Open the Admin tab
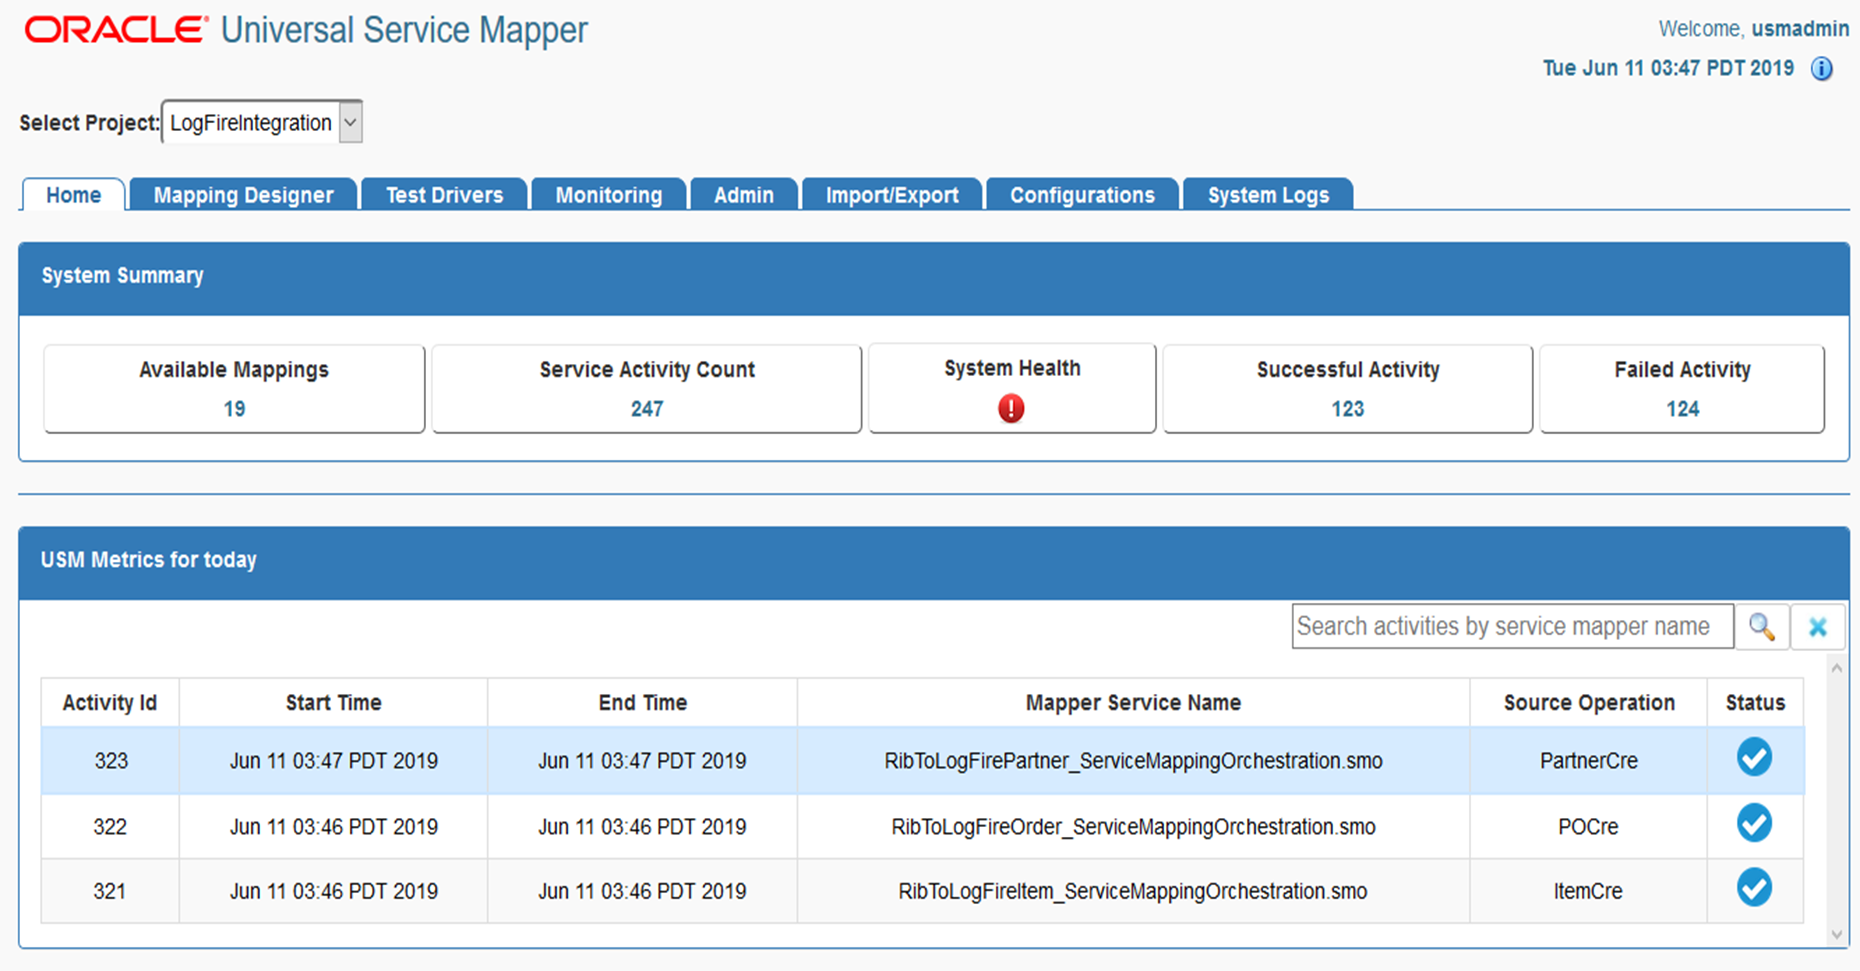Viewport: 1860px width, 971px height. pyautogui.click(x=744, y=195)
